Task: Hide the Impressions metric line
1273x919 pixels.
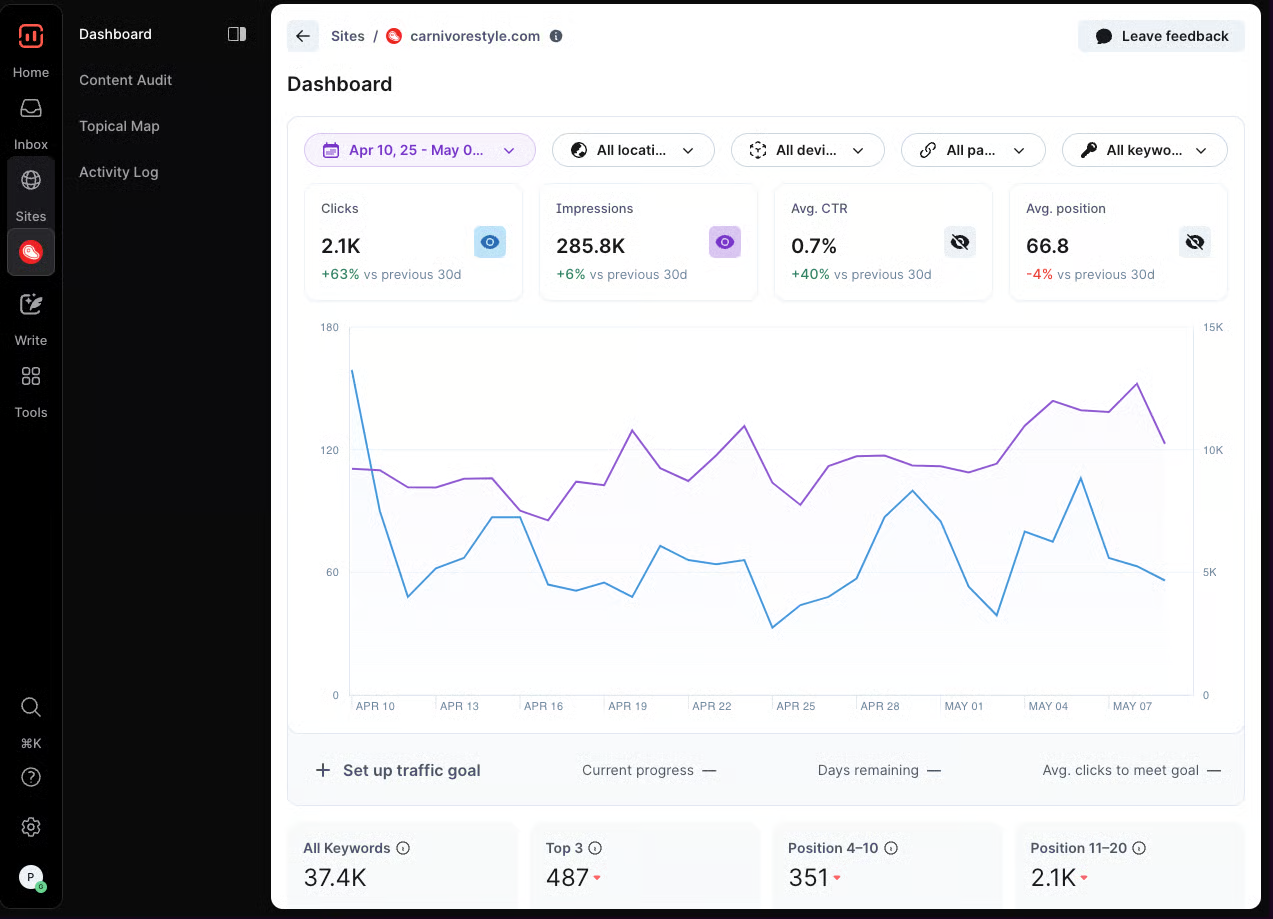Action: coord(724,241)
